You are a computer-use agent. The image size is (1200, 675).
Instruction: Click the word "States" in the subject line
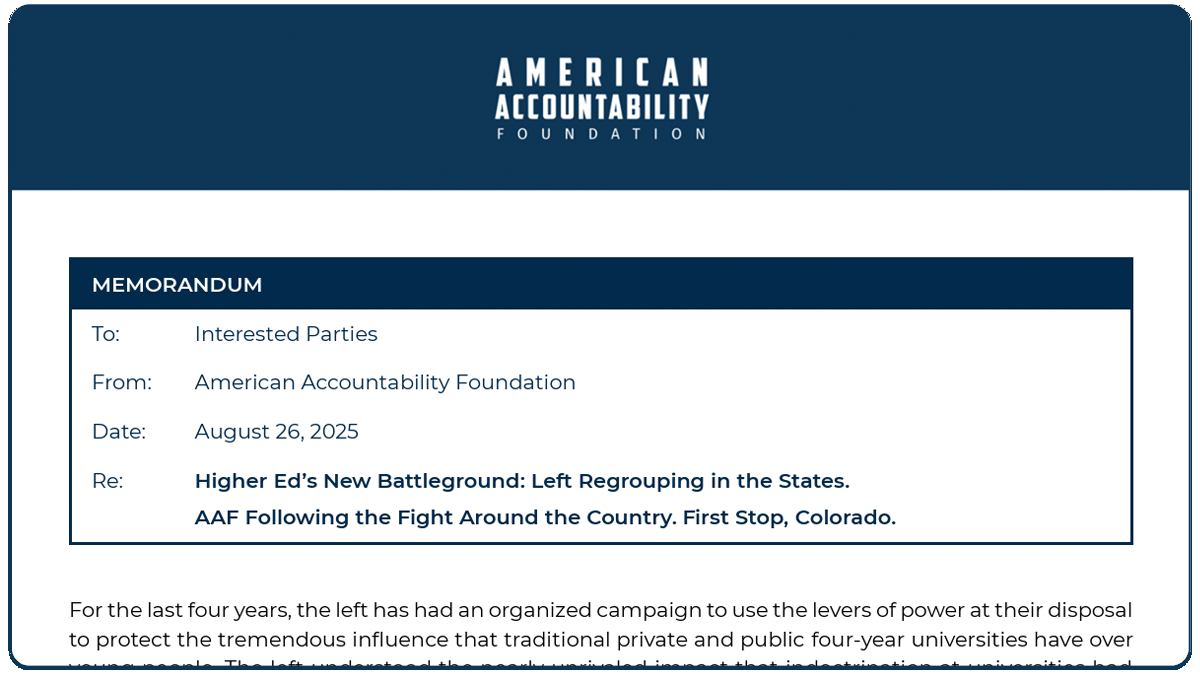(x=810, y=481)
